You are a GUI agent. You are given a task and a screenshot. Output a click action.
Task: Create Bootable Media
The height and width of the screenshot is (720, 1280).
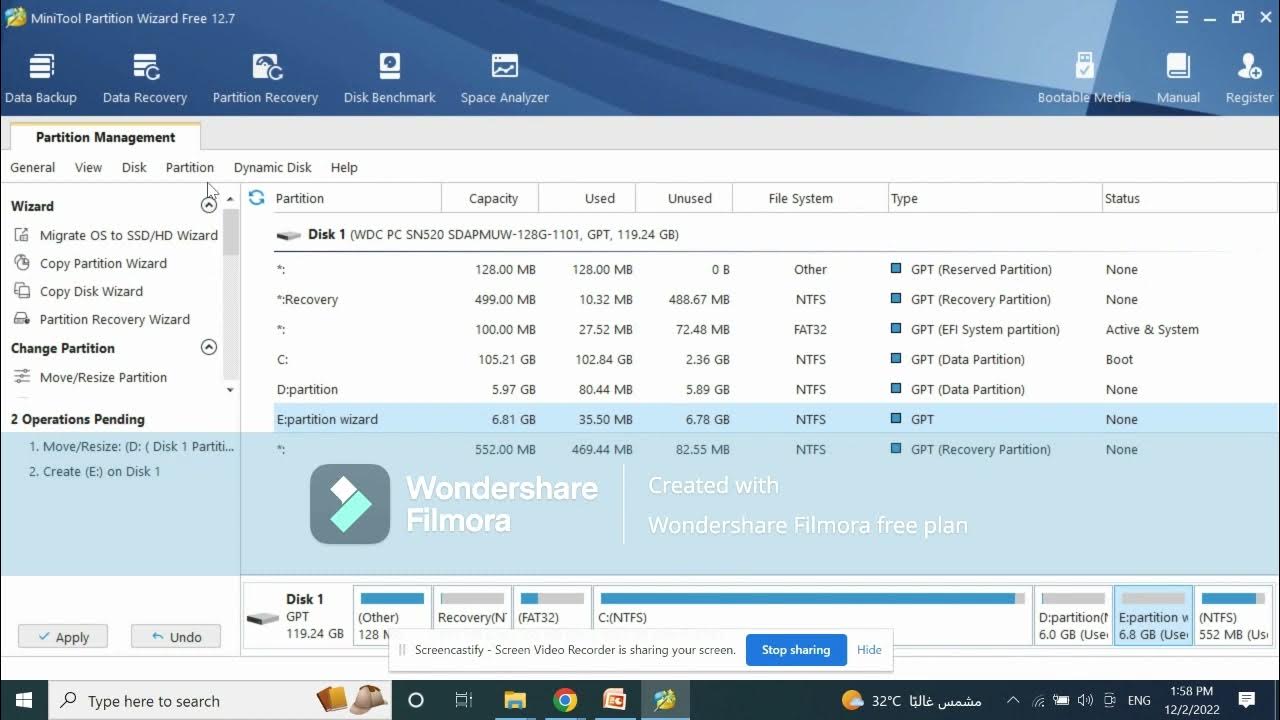pyautogui.click(x=1084, y=78)
